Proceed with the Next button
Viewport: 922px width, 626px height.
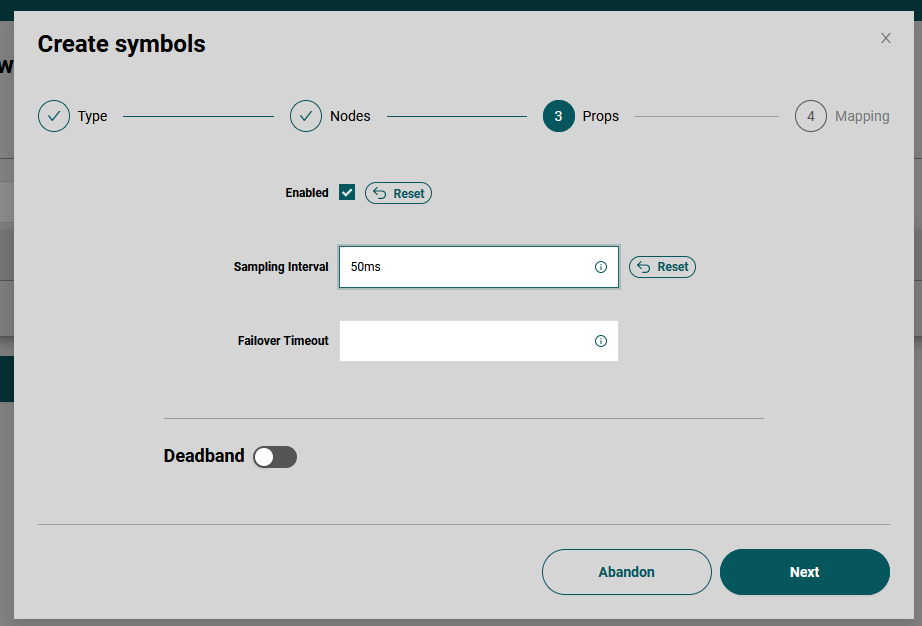[804, 572]
